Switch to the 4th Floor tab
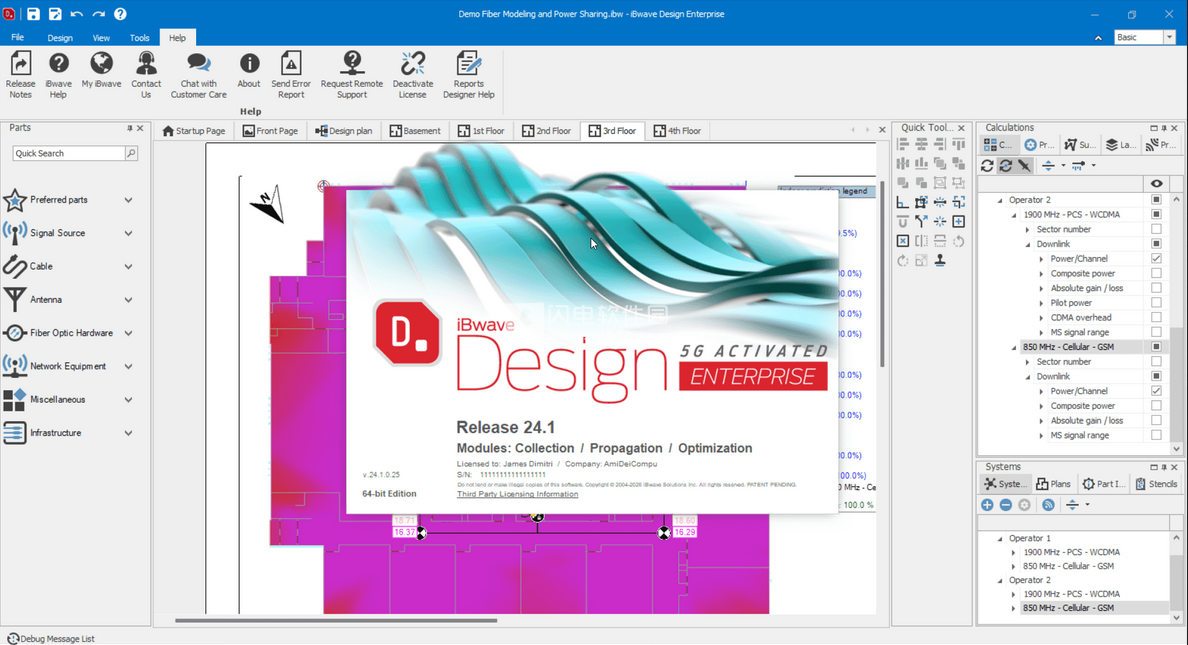The height and width of the screenshot is (645, 1188). click(677, 131)
